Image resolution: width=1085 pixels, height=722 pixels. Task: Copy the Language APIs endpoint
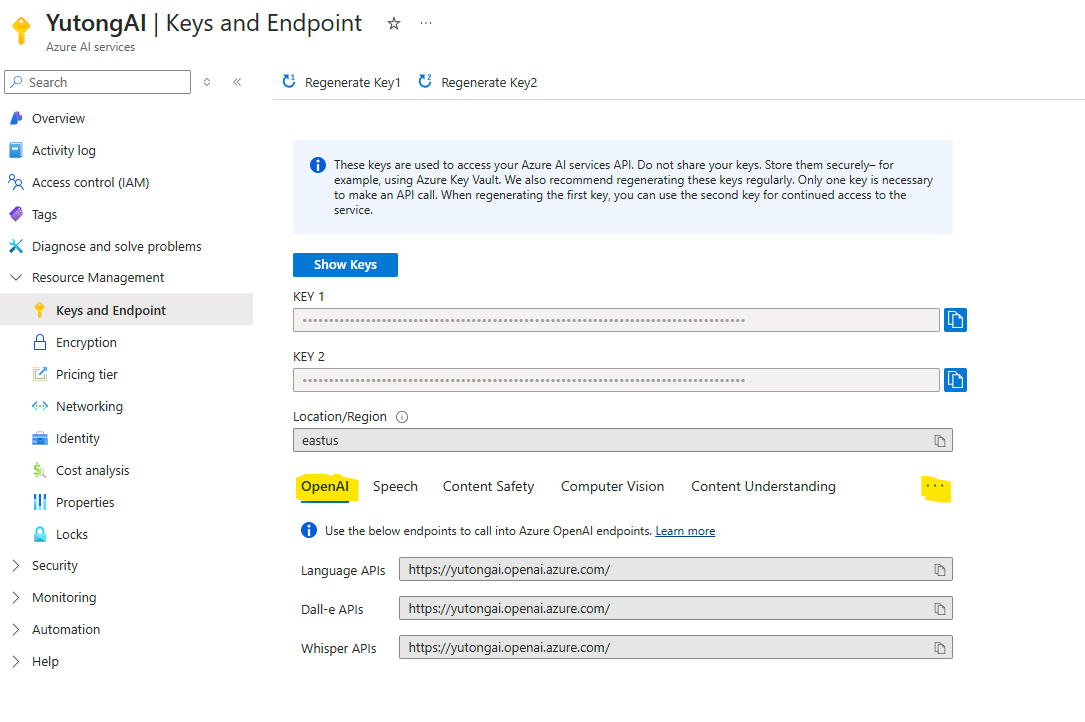[x=940, y=570]
